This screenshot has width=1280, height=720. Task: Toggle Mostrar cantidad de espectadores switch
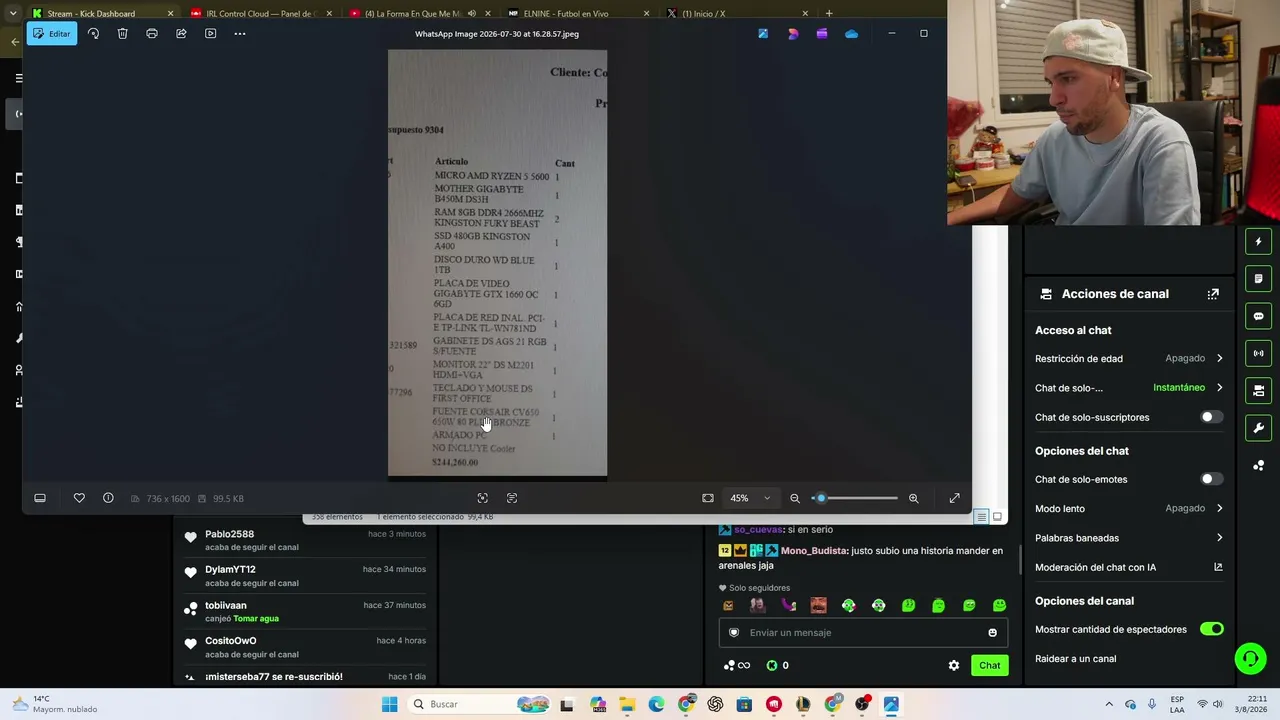click(x=1211, y=629)
